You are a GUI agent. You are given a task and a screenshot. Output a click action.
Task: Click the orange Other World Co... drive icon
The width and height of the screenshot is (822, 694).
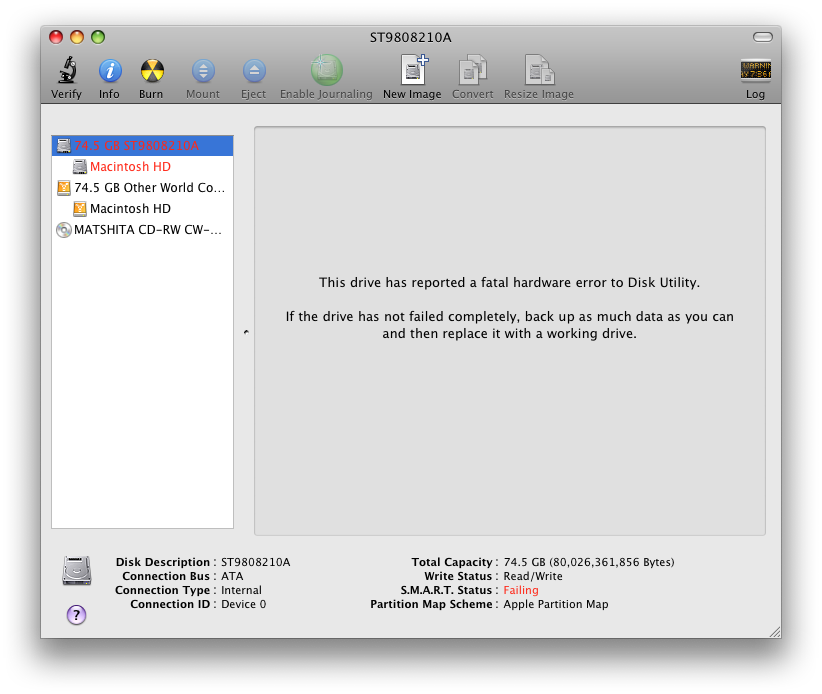pos(63,188)
